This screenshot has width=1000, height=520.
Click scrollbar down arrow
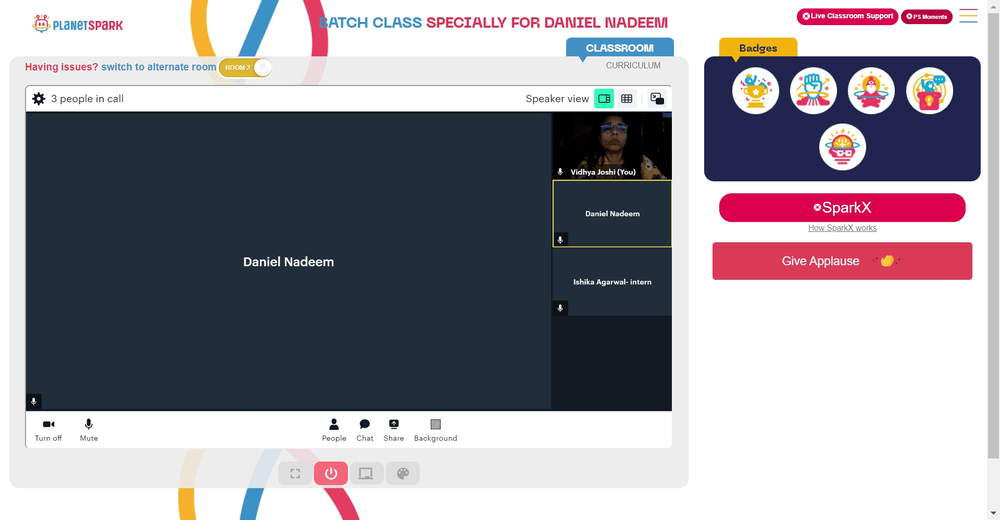[x=994, y=514]
